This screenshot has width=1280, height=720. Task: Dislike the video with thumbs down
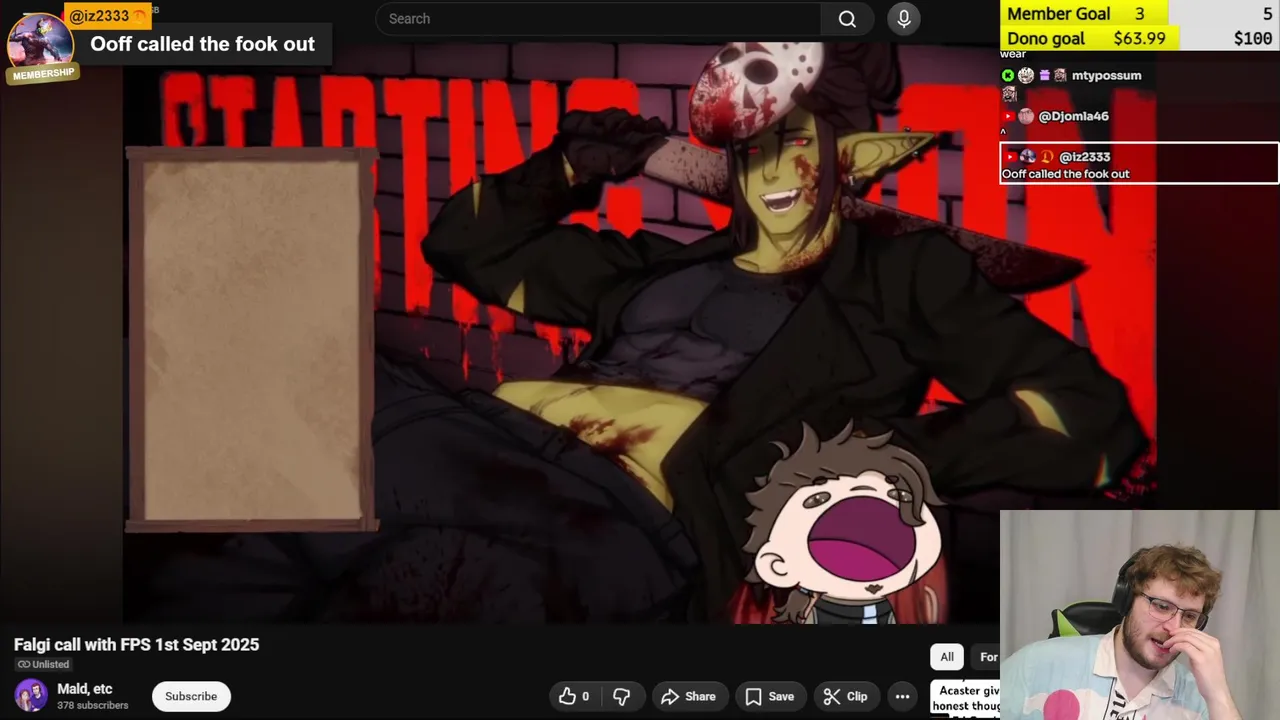coord(621,696)
